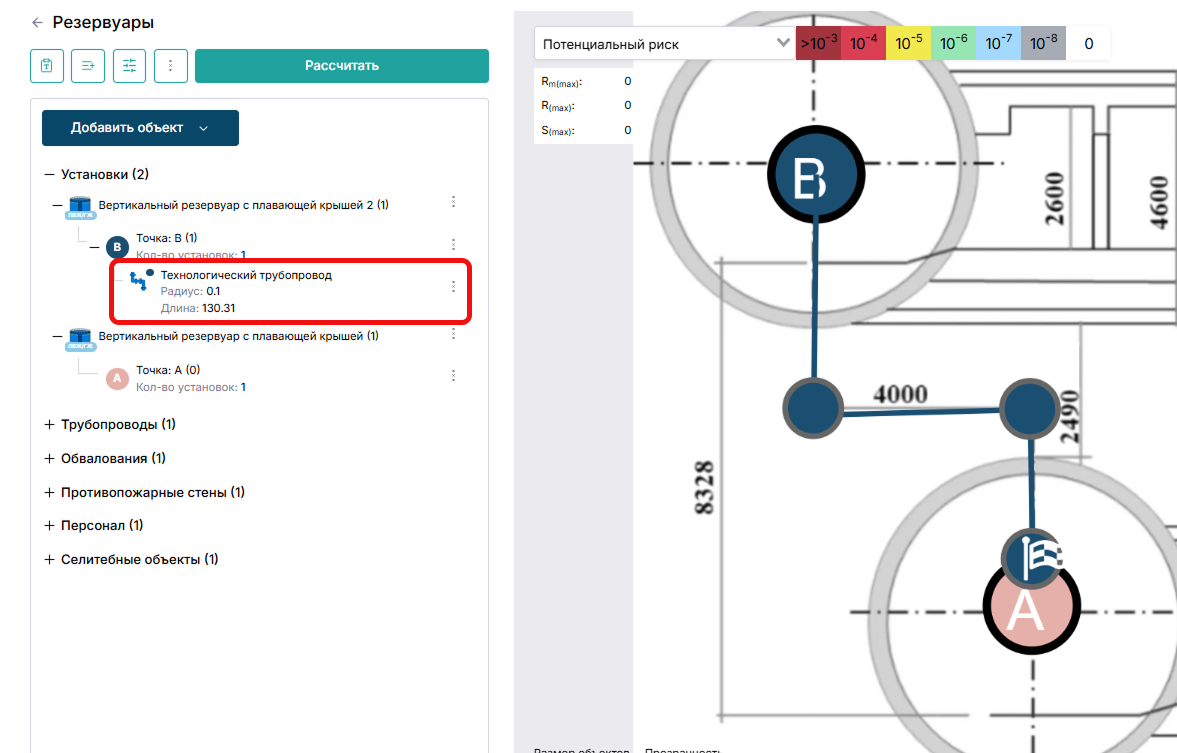This screenshot has width=1177, height=753.
Task: Click the yellow 10⁻⁵ legend swatch
Action: point(908,44)
